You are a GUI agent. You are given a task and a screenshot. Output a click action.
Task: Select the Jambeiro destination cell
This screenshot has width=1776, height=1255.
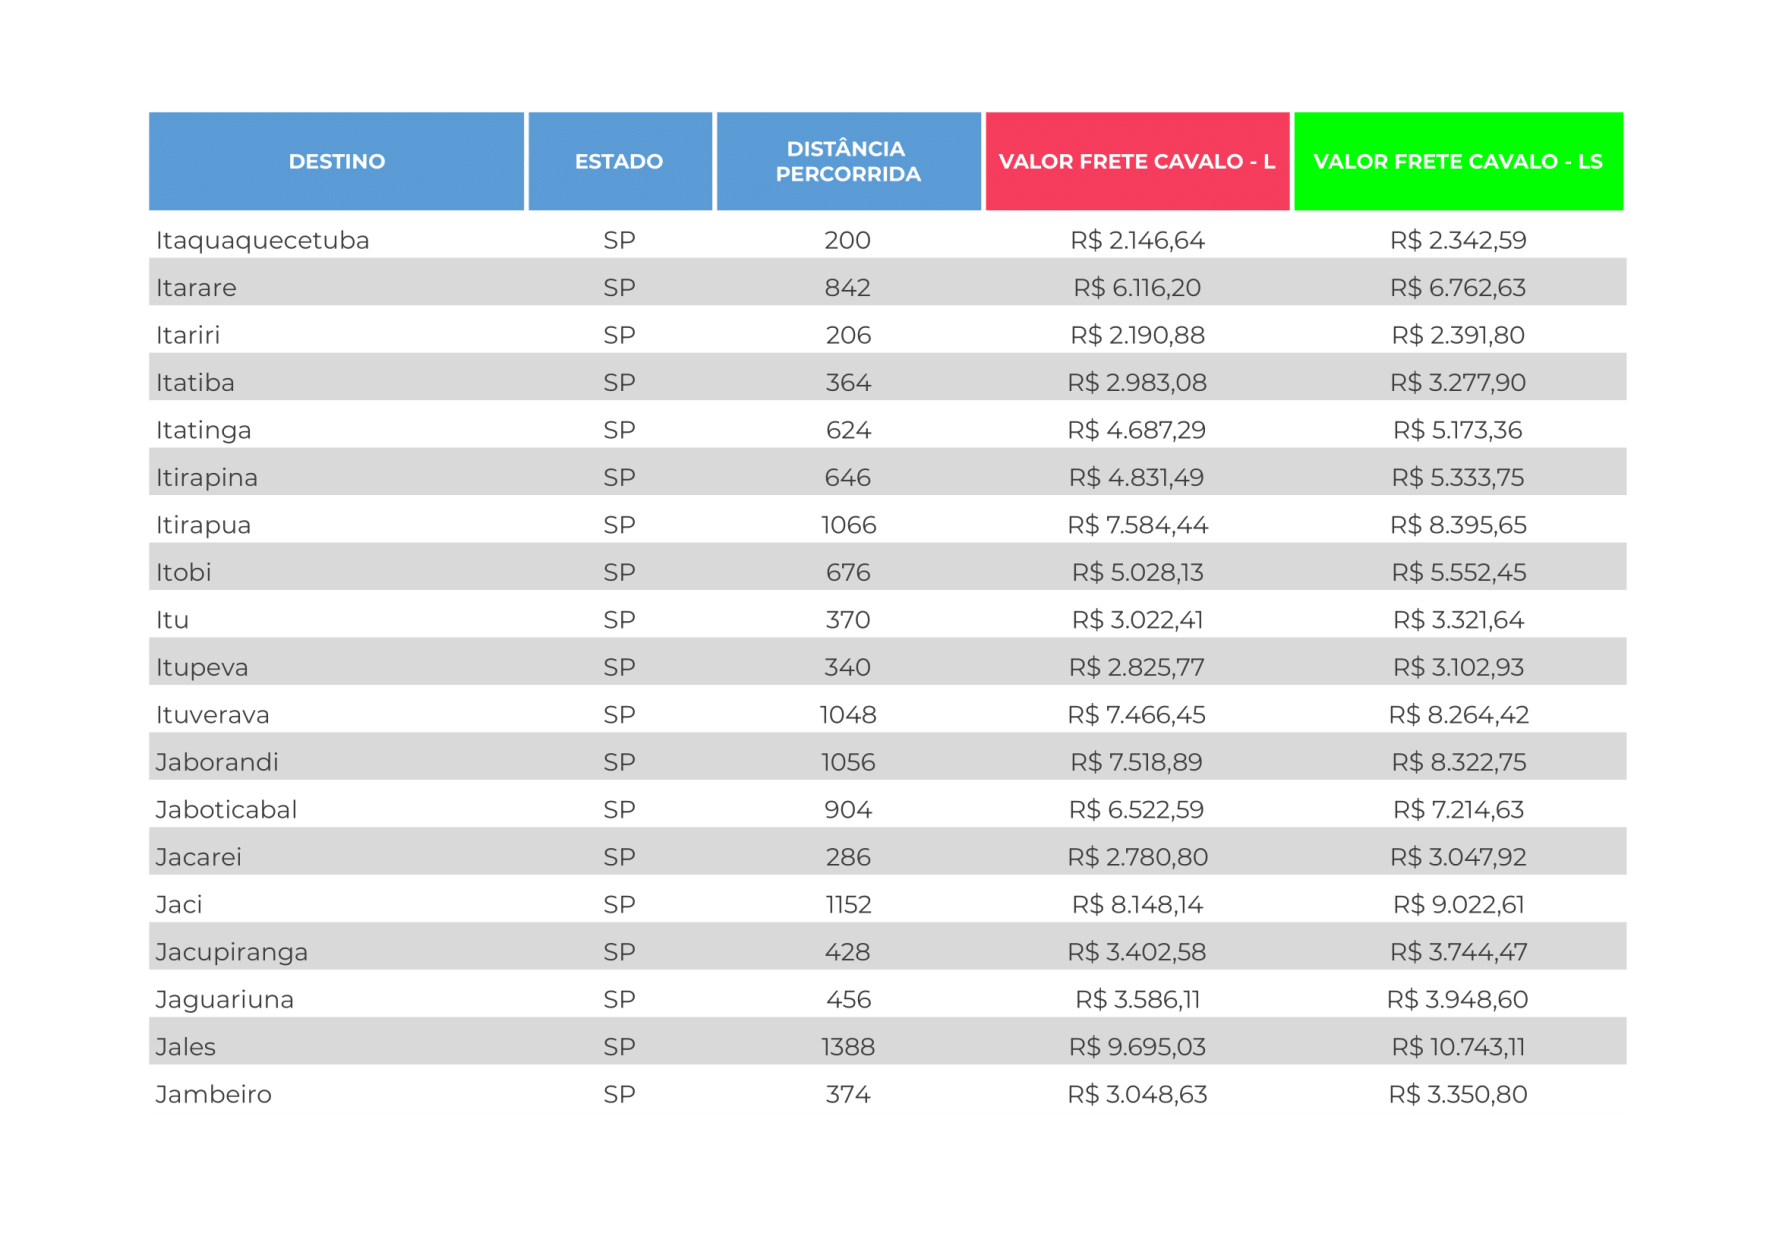[x=214, y=1094]
